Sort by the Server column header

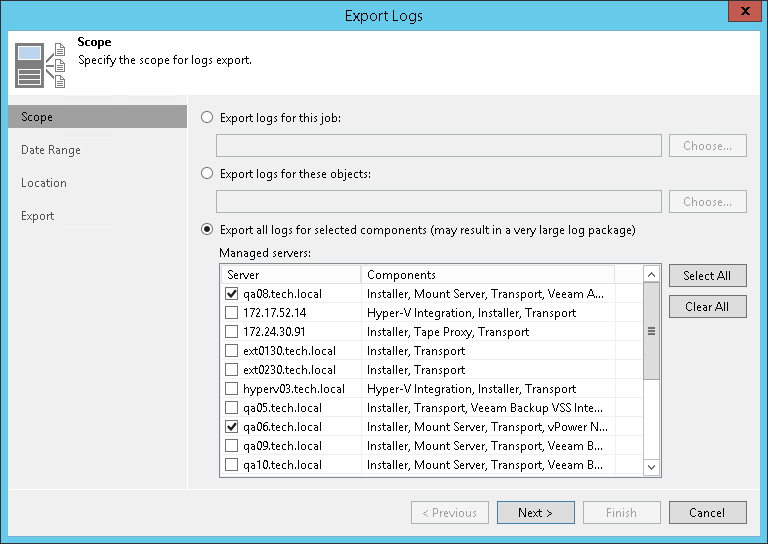290,275
